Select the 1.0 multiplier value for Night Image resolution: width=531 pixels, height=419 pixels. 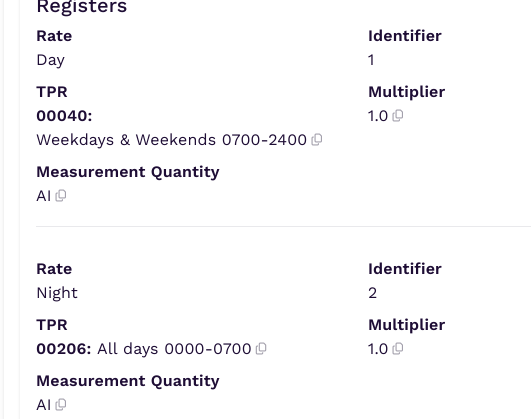[378, 349]
